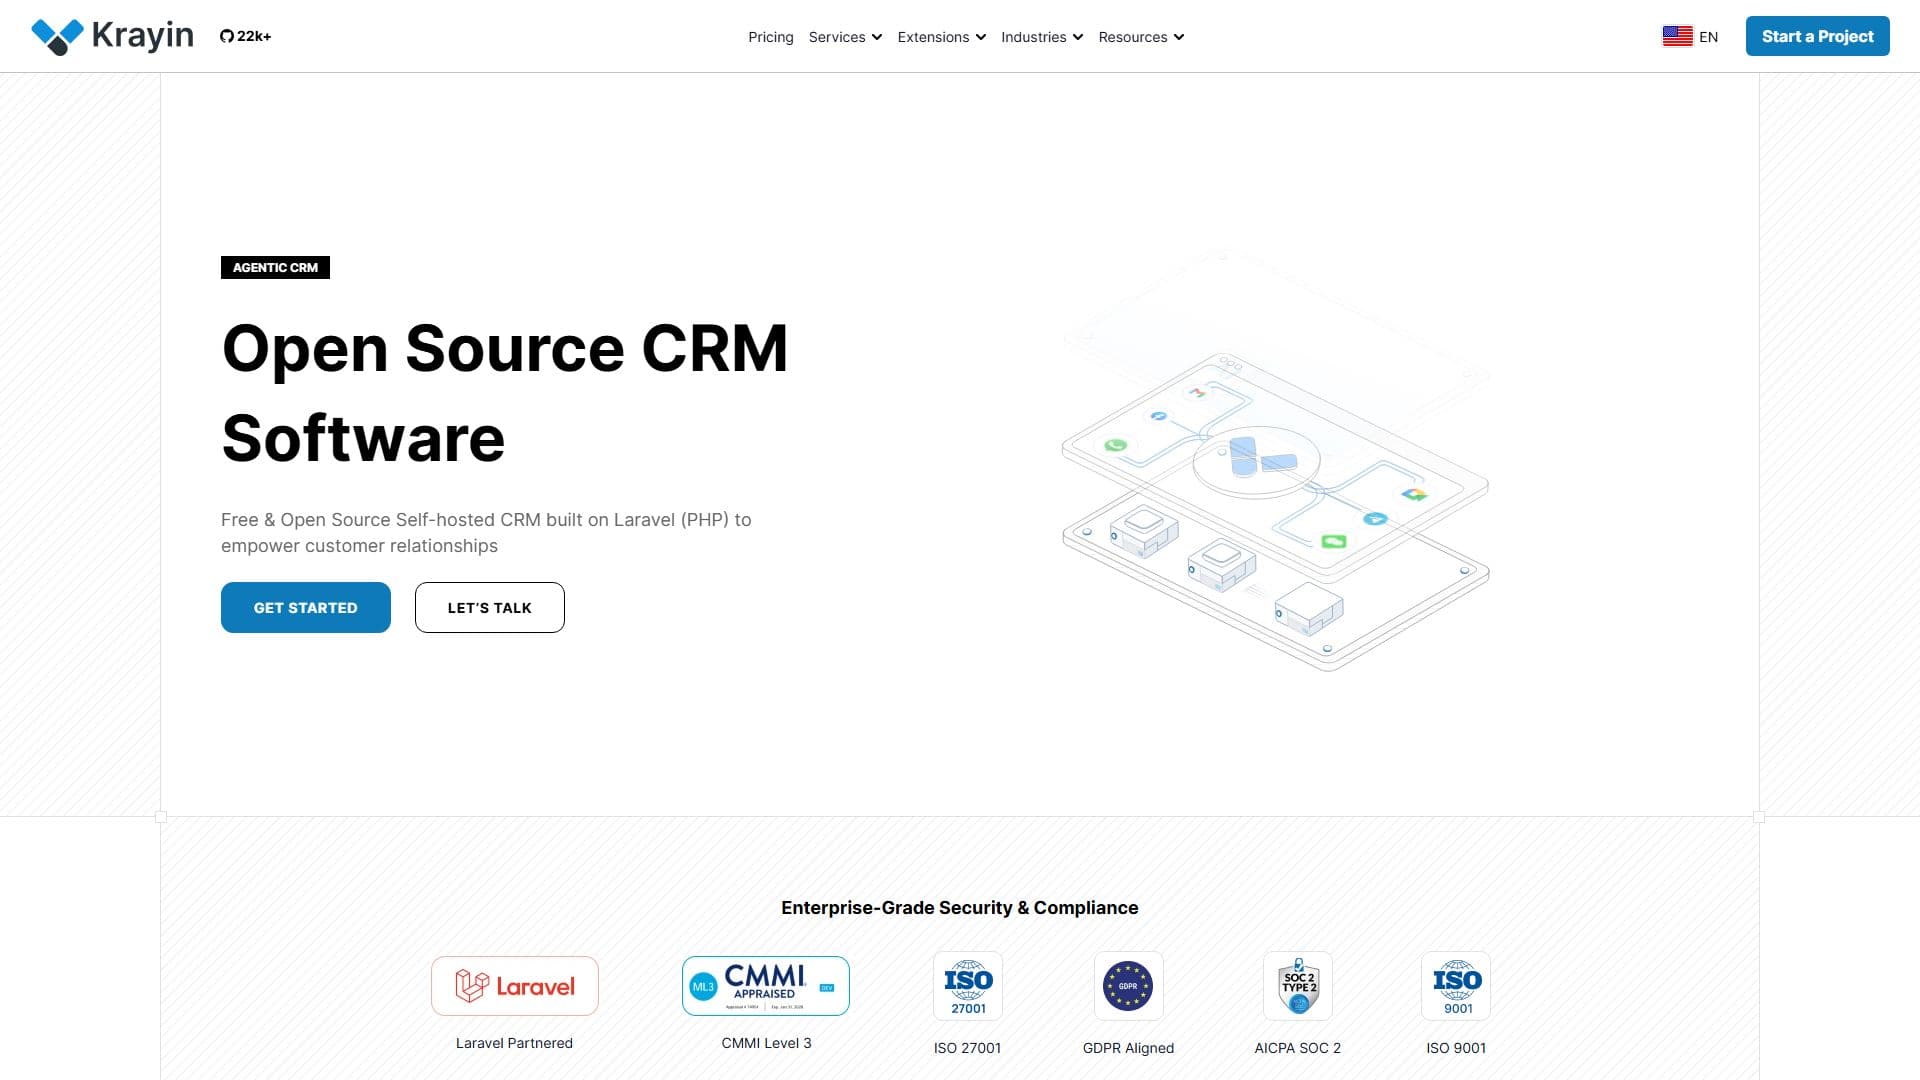Viewport: 1920px width, 1080px height.
Task: Click the LET'S TALK button
Action: (x=490, y=607)
